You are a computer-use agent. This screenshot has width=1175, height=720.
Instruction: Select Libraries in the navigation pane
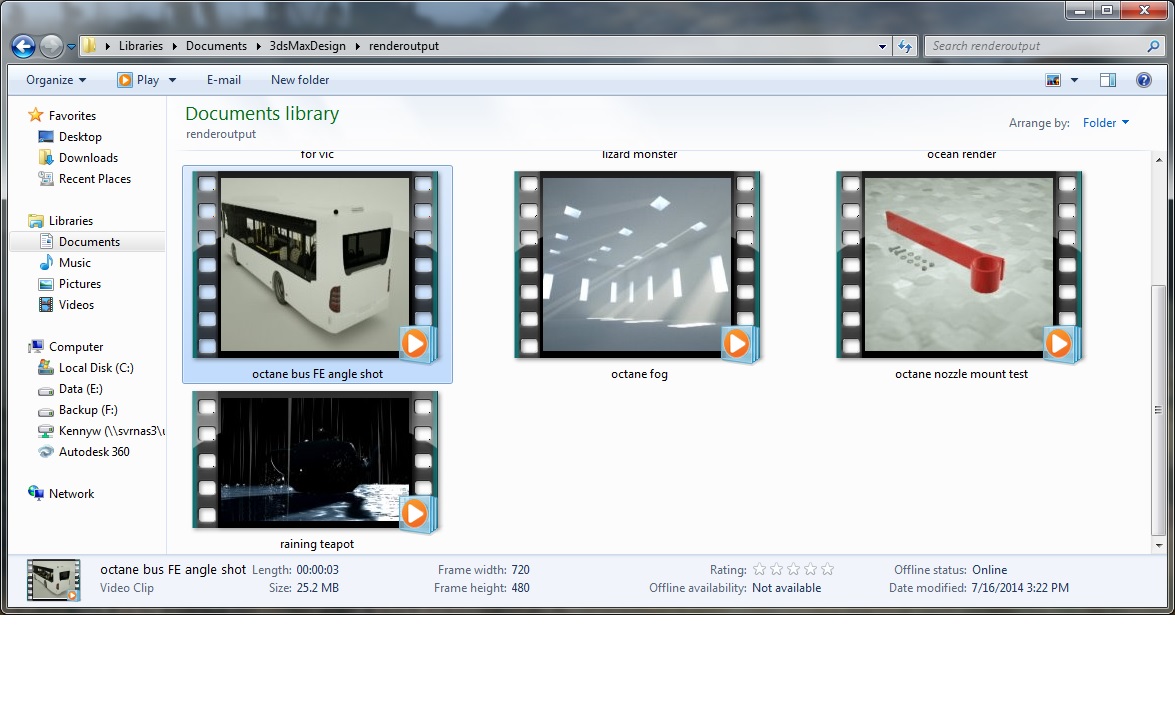(x=70, y=220)
